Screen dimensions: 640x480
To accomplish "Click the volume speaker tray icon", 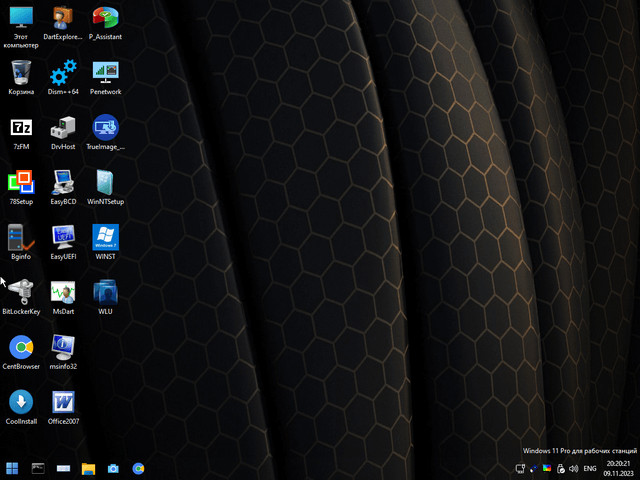I will click(573, 468).
